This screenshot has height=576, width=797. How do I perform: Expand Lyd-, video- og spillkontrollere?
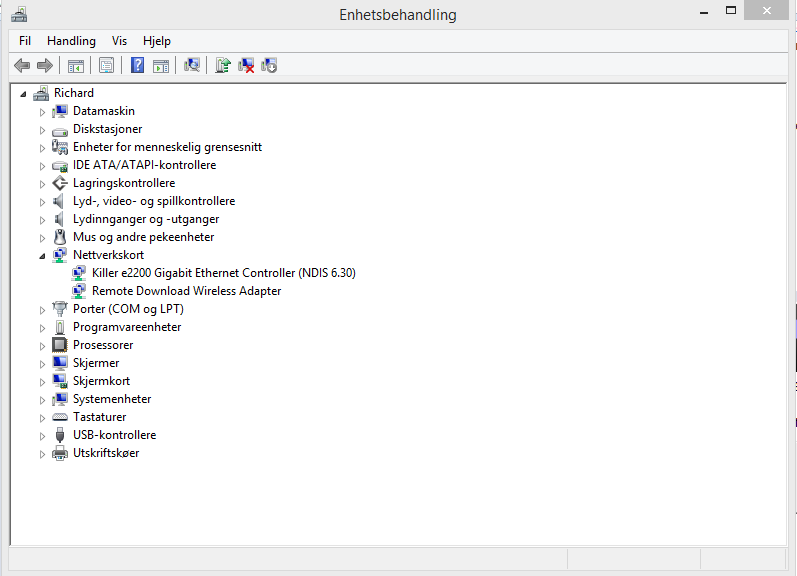[x=42, y=202]
